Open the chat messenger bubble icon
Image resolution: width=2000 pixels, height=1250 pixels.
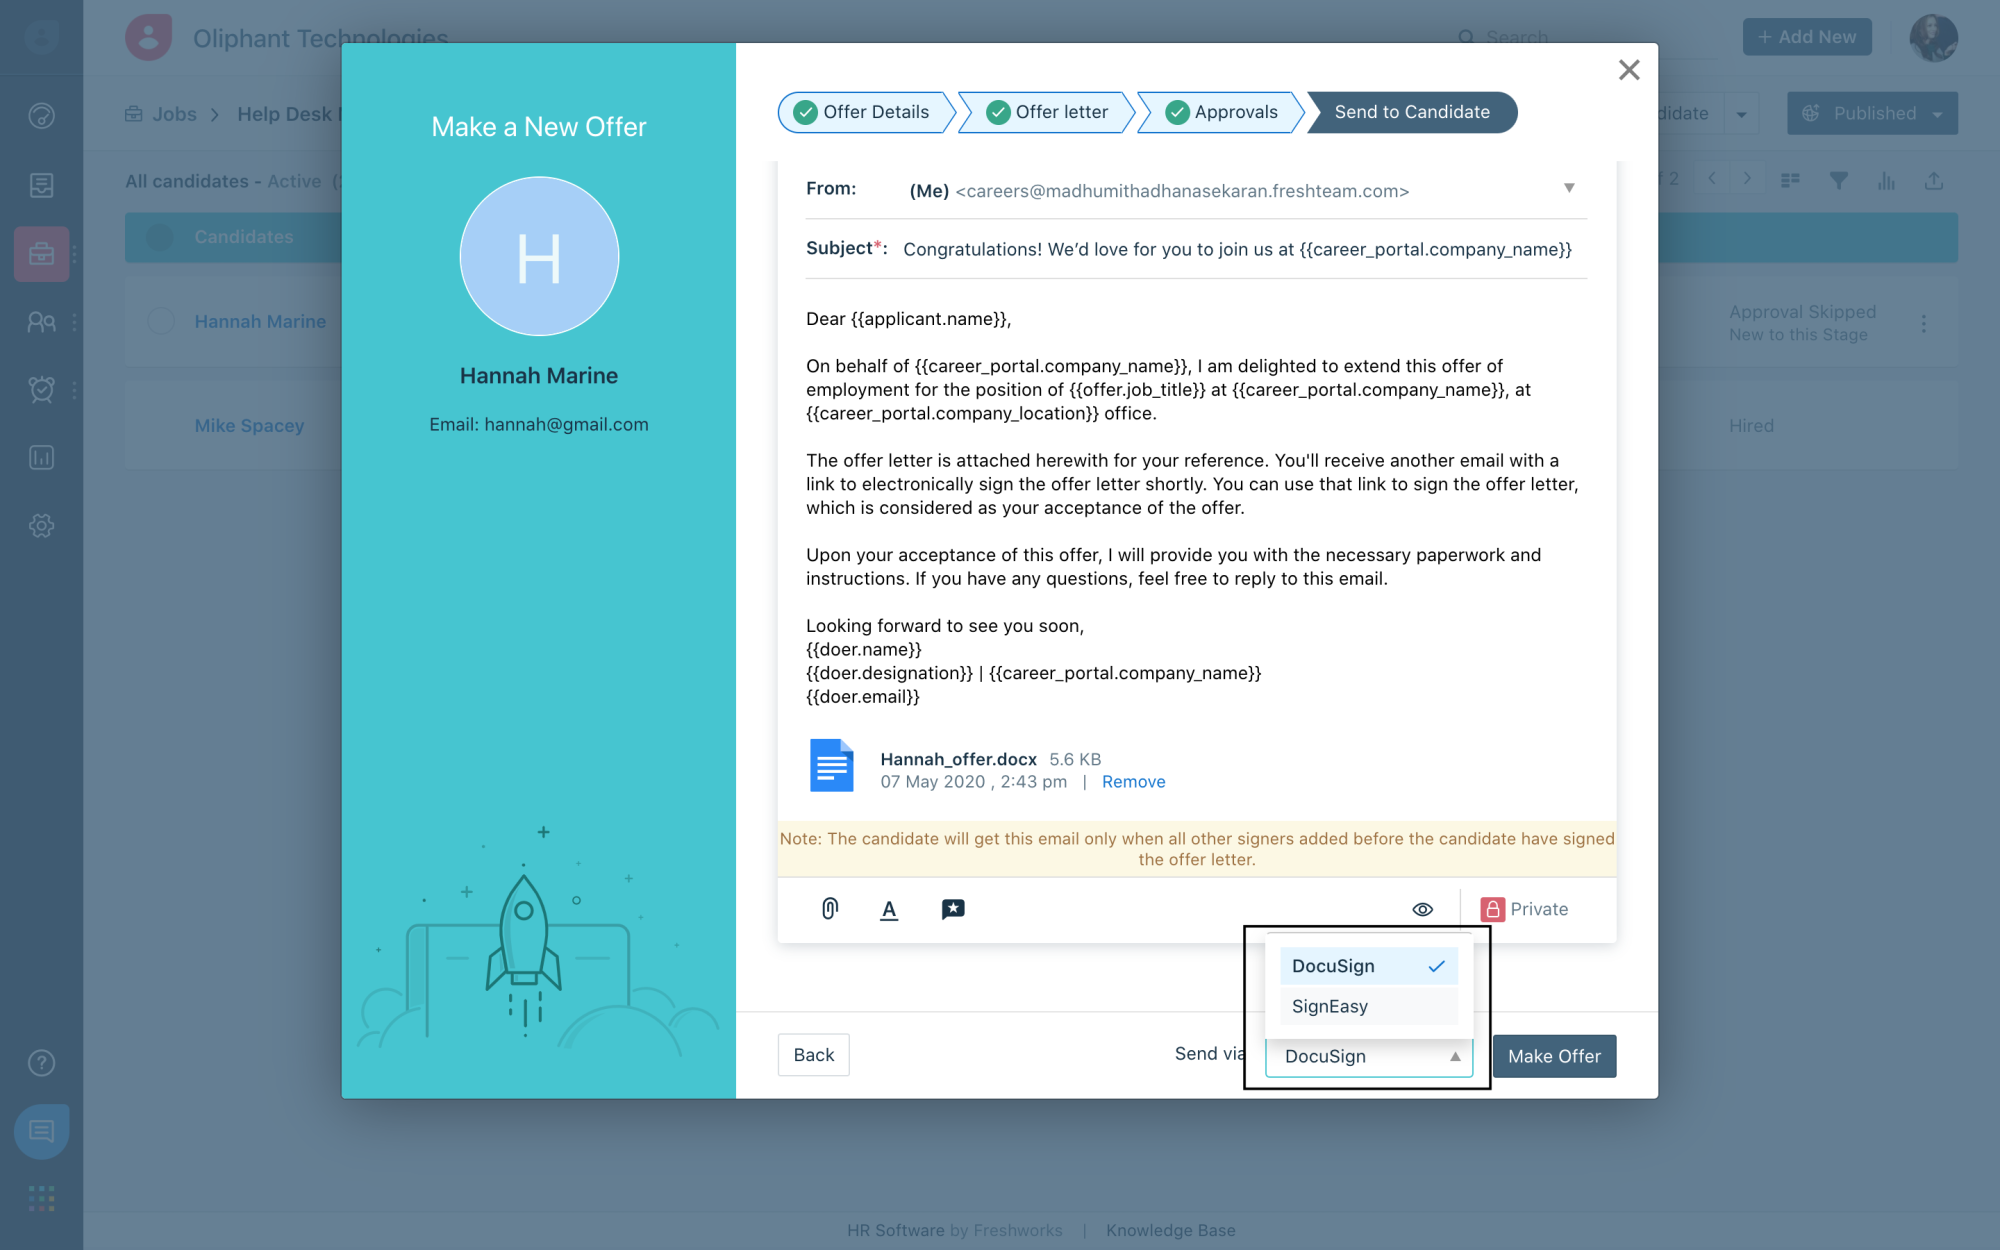point(42,1131)
